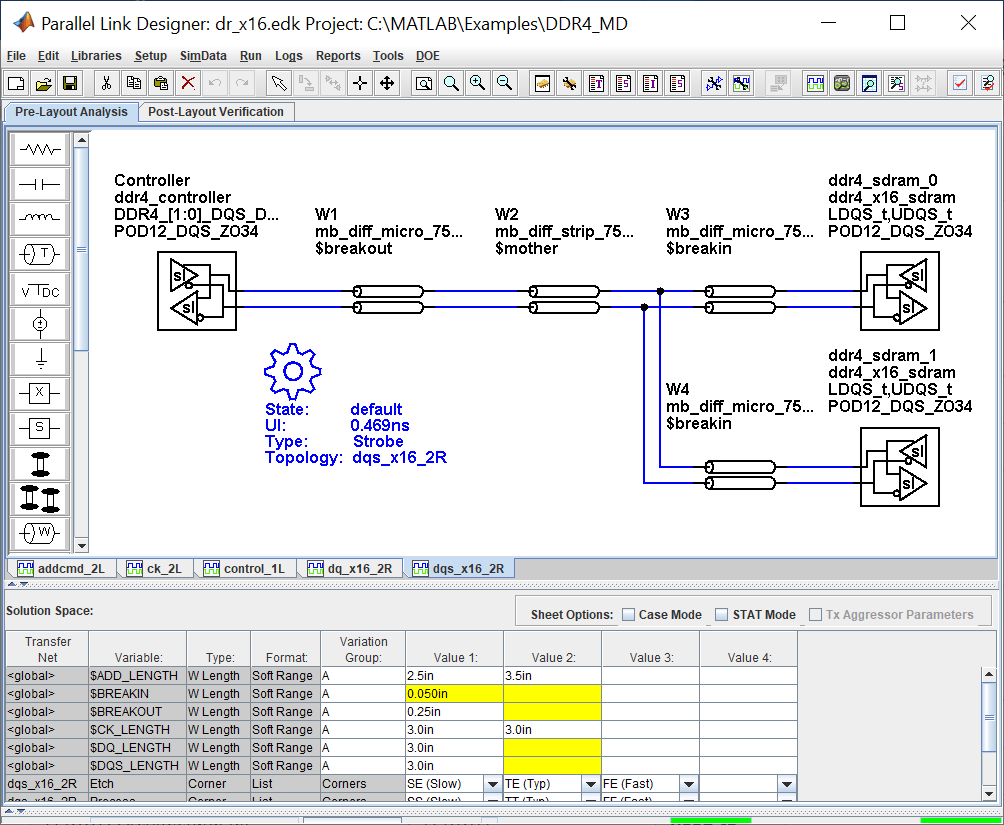This screenshot has height=825, width=1004.
Task: Select the DC voltage source element
Action: (40, 290)
